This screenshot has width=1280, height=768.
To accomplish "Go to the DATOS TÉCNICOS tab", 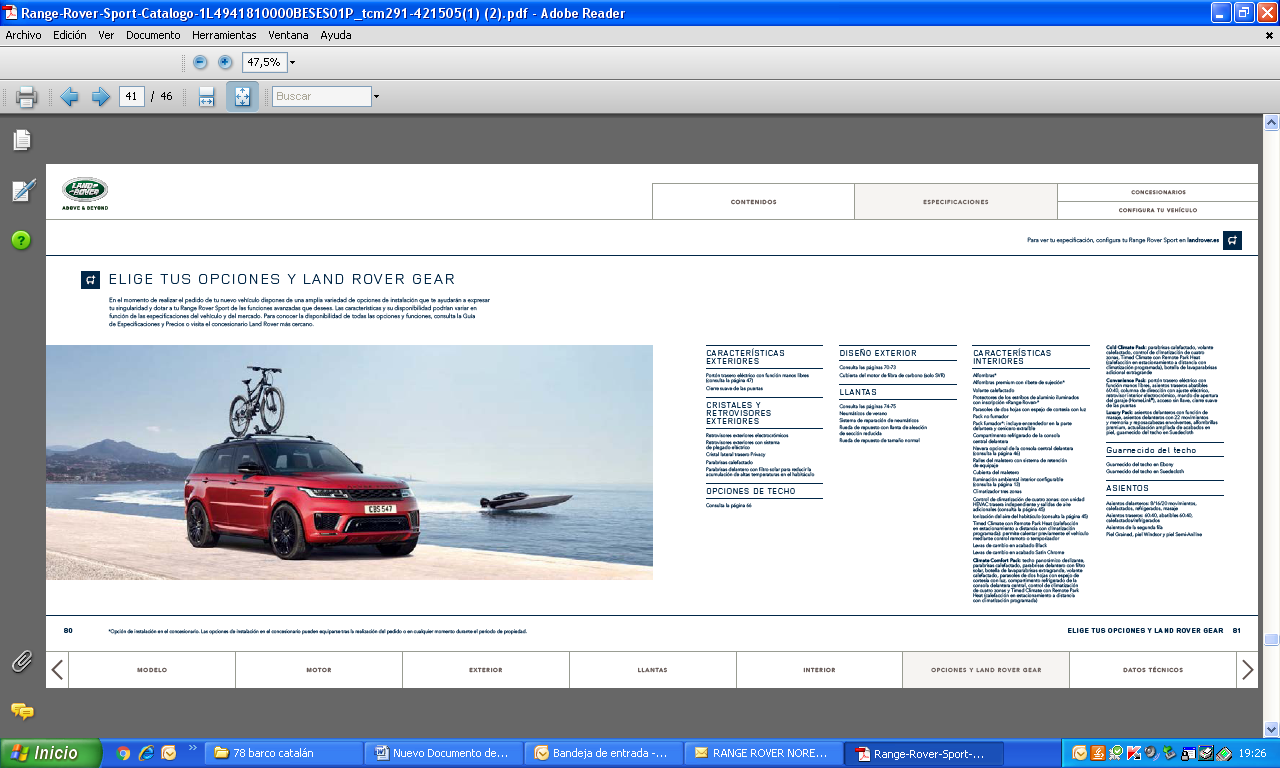I will click(x=1153, y=670).
